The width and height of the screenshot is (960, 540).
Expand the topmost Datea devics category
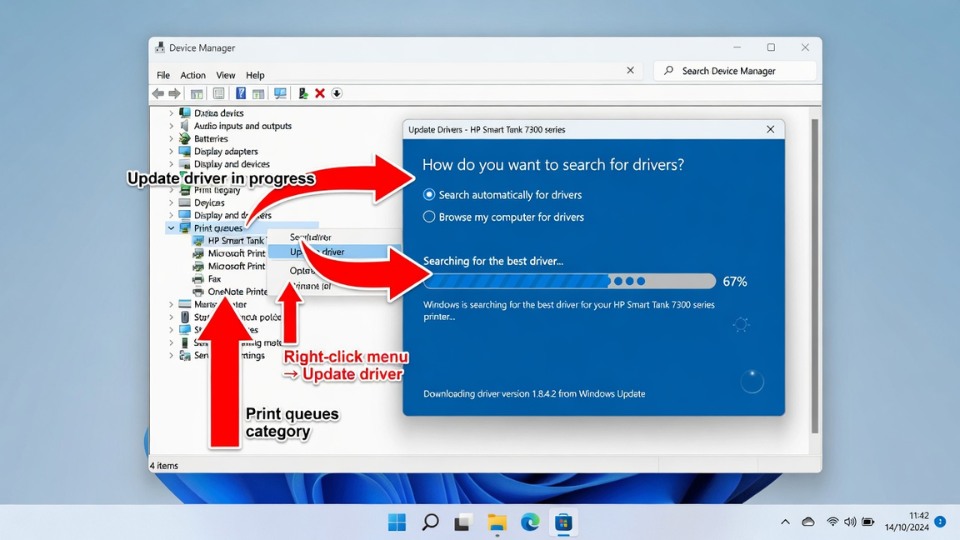click(171, 113)
